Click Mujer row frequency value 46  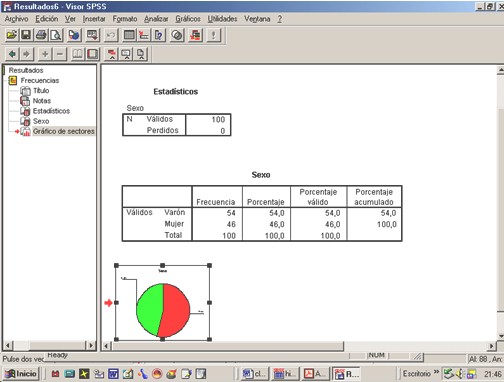click(x=231, y=224)
